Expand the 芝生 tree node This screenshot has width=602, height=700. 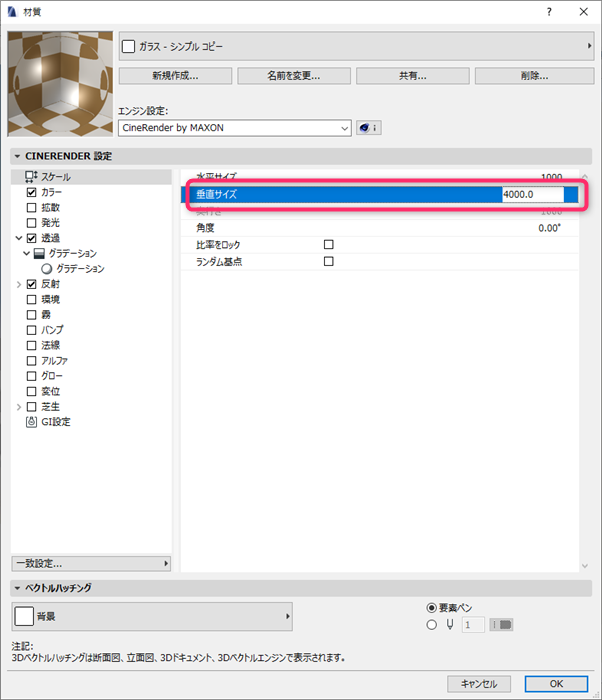tap(19, 407)
